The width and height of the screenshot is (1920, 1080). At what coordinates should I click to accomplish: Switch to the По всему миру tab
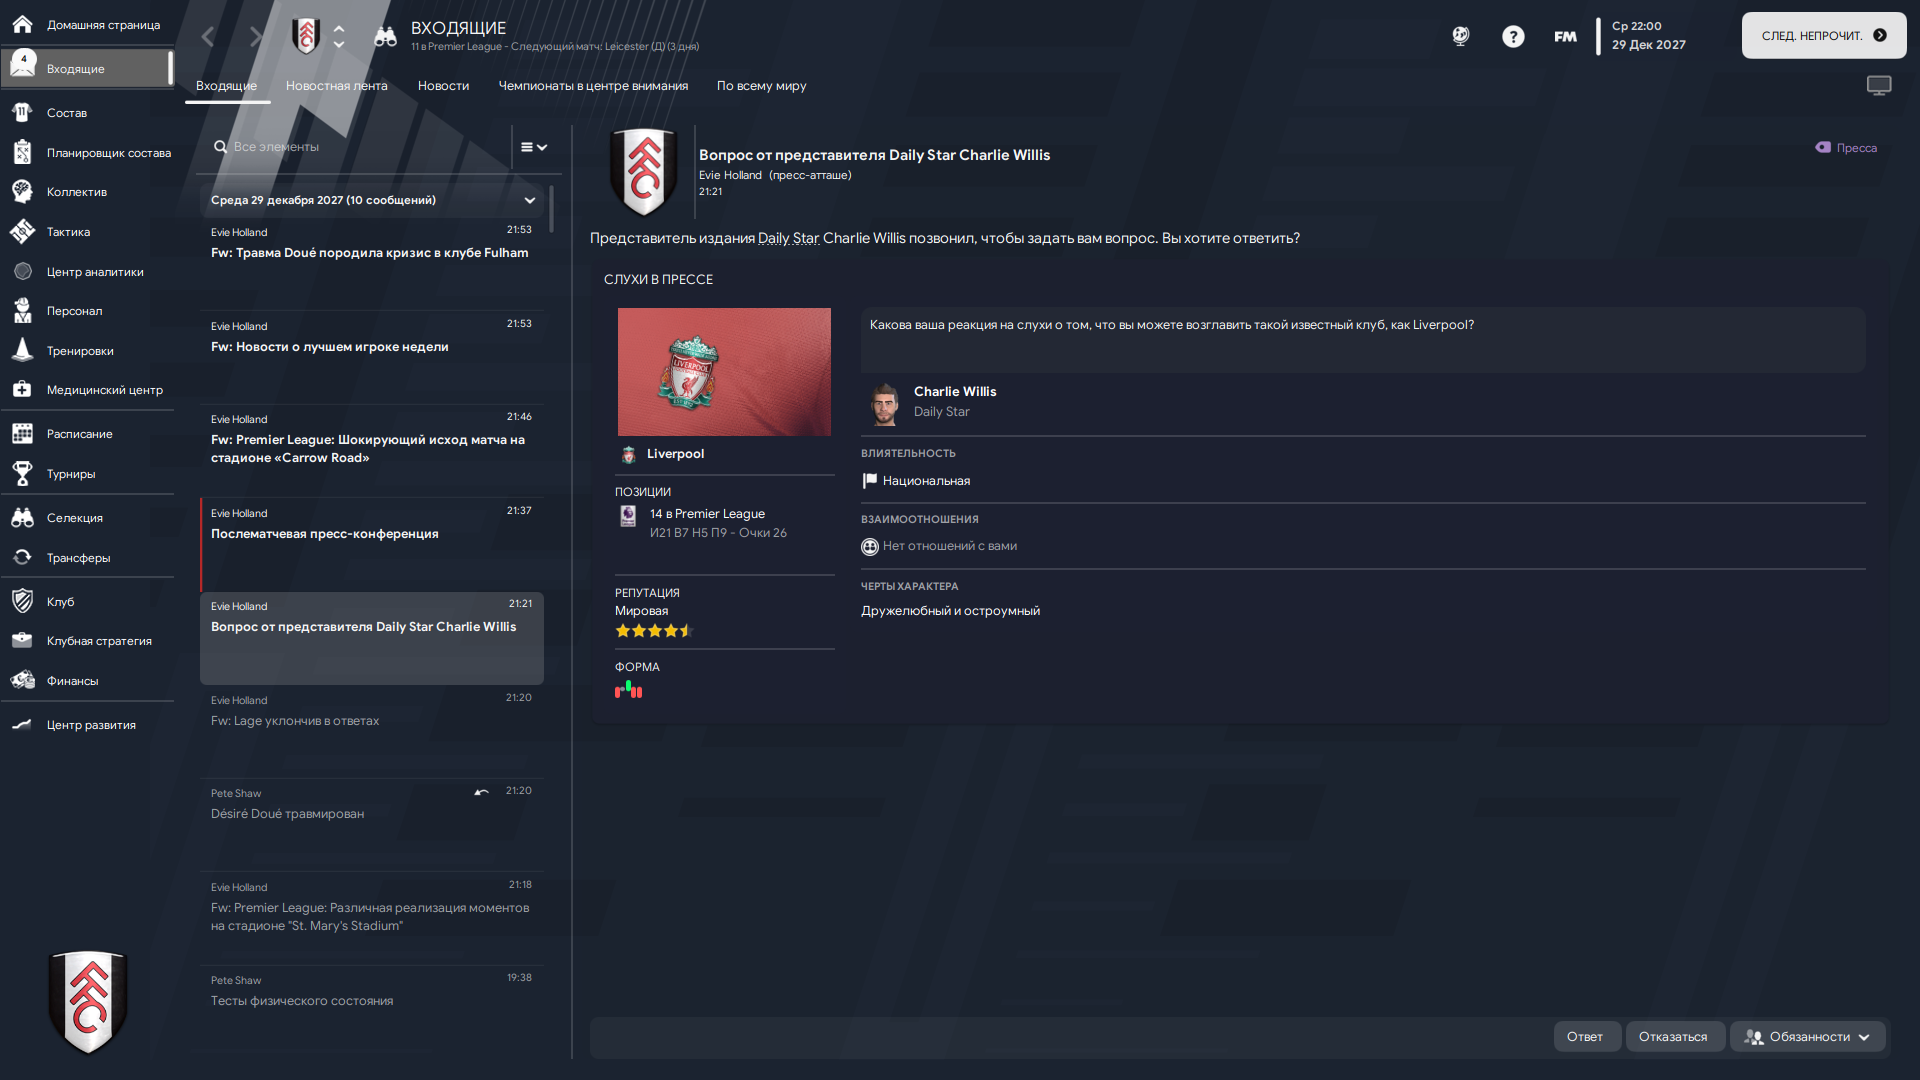pyautogui.click(x=761, y=86)
